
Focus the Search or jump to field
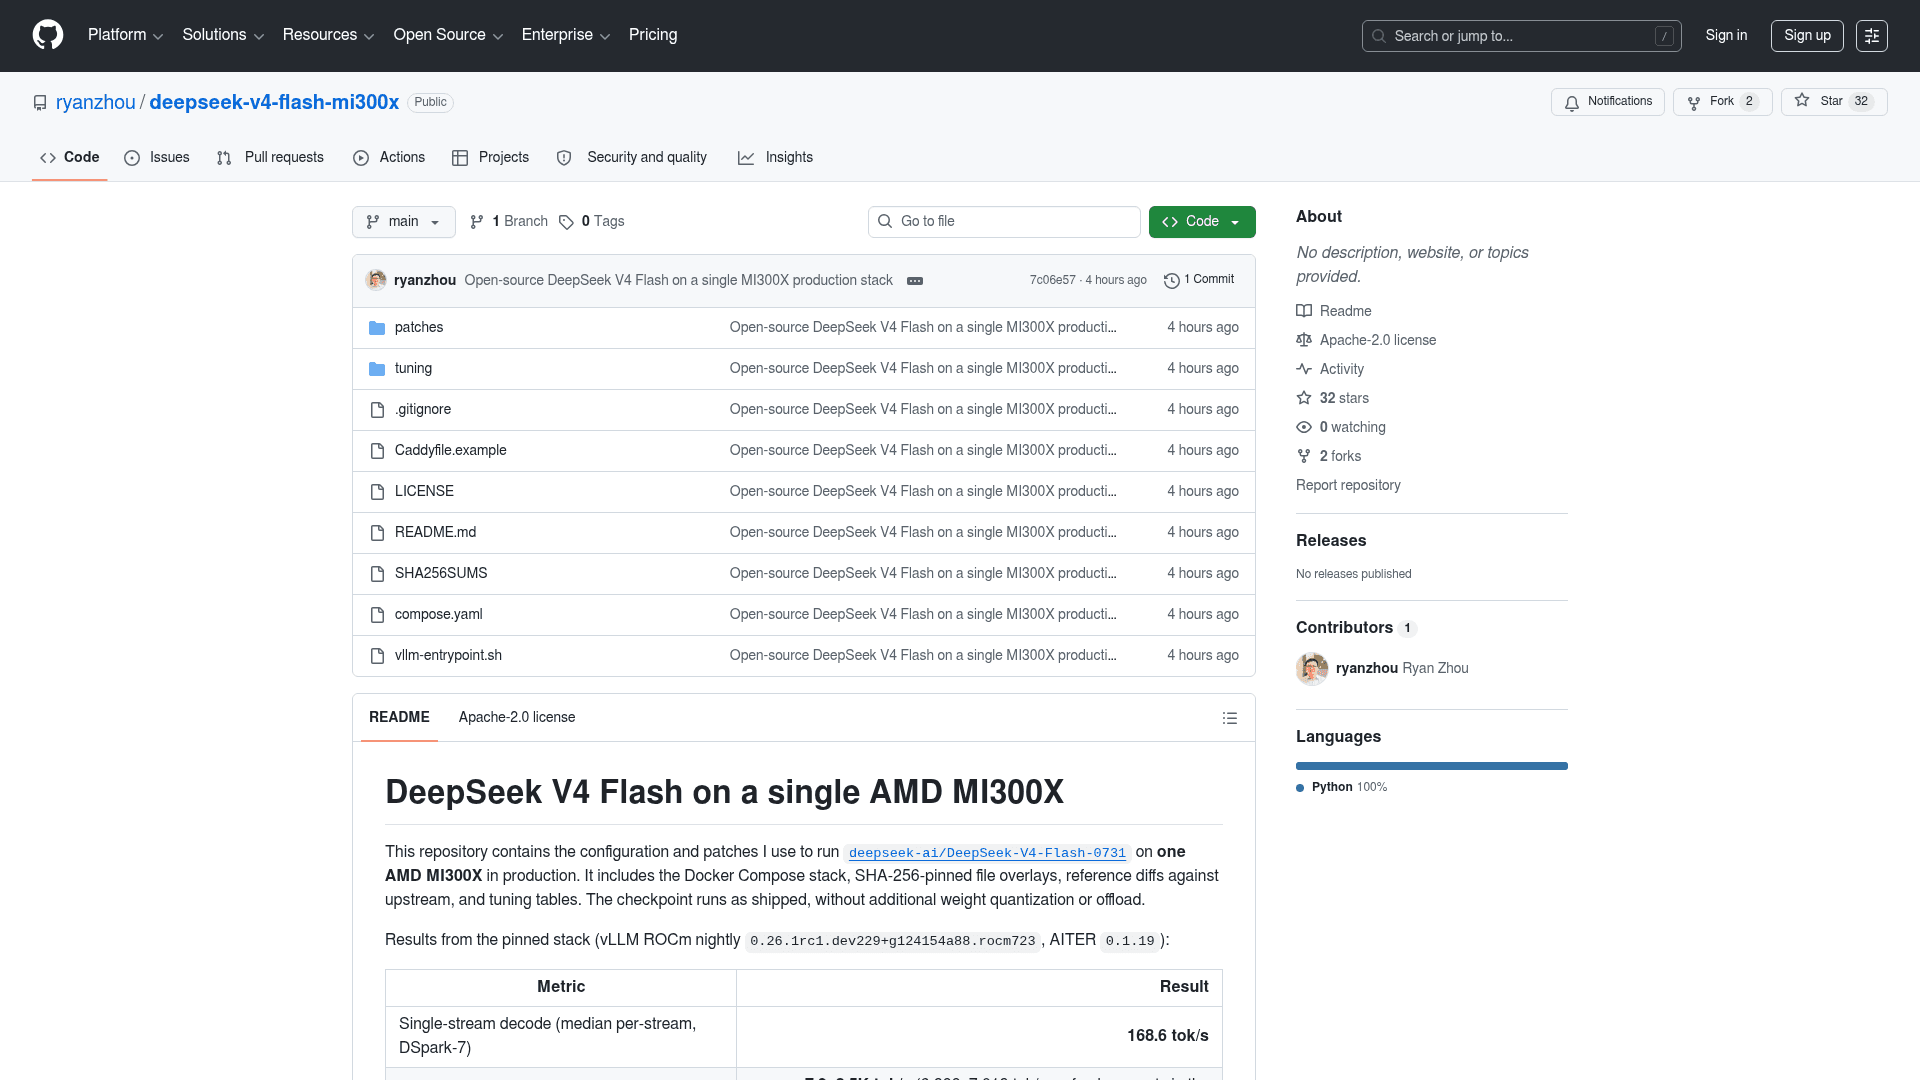[x=1521, y=36]
